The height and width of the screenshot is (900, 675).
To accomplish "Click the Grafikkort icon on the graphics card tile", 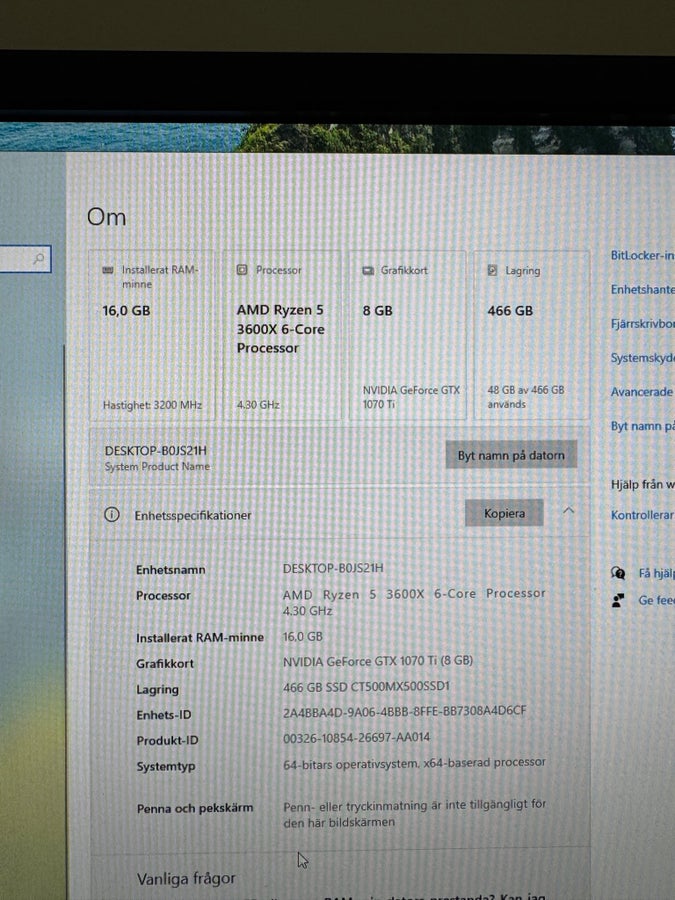I will coord(368,270).
